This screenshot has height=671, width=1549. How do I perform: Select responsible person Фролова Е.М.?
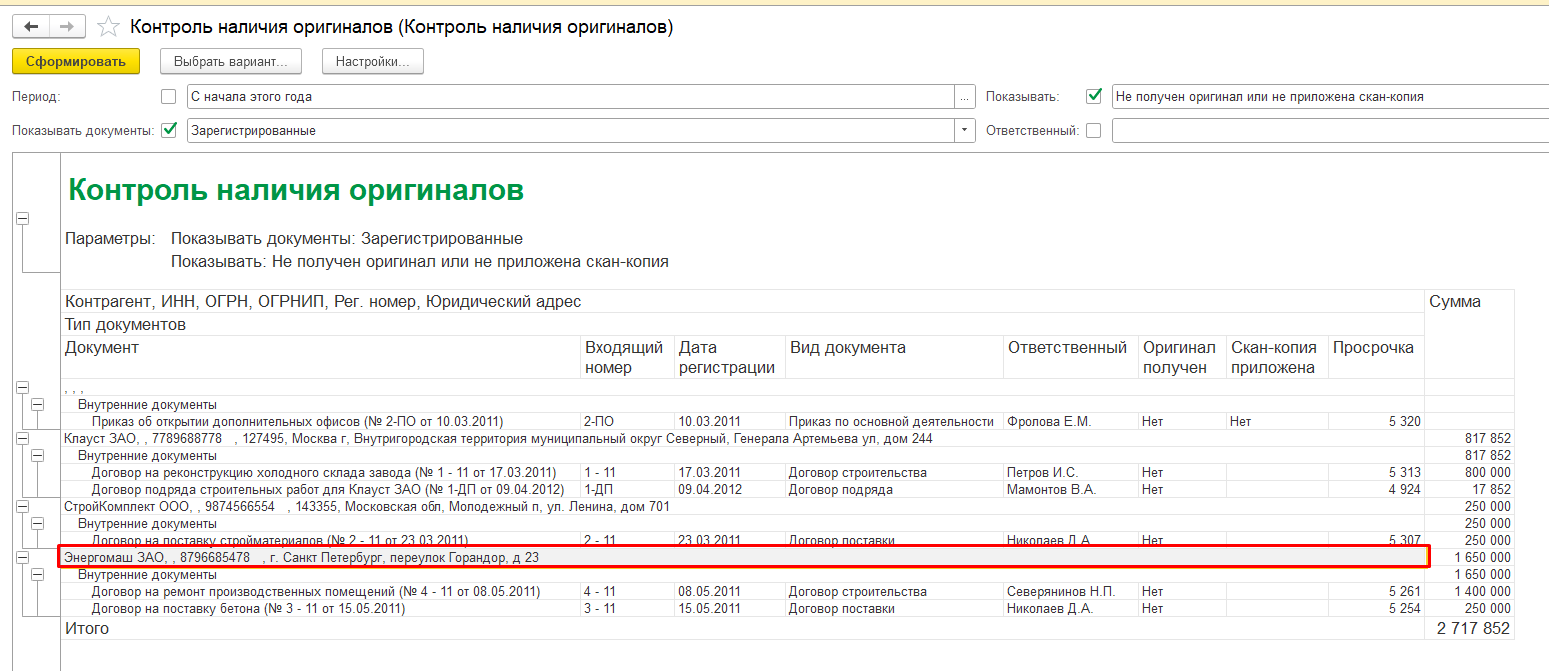(1050, 421)
